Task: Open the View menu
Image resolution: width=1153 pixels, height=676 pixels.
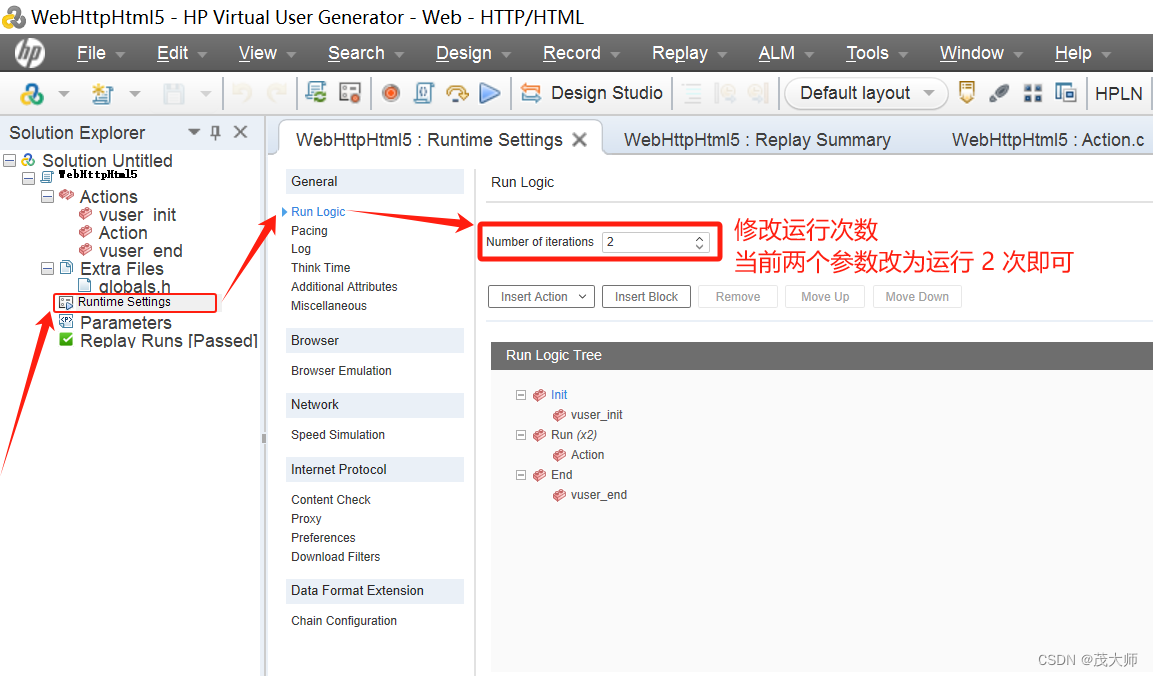Action: point(267,53)
